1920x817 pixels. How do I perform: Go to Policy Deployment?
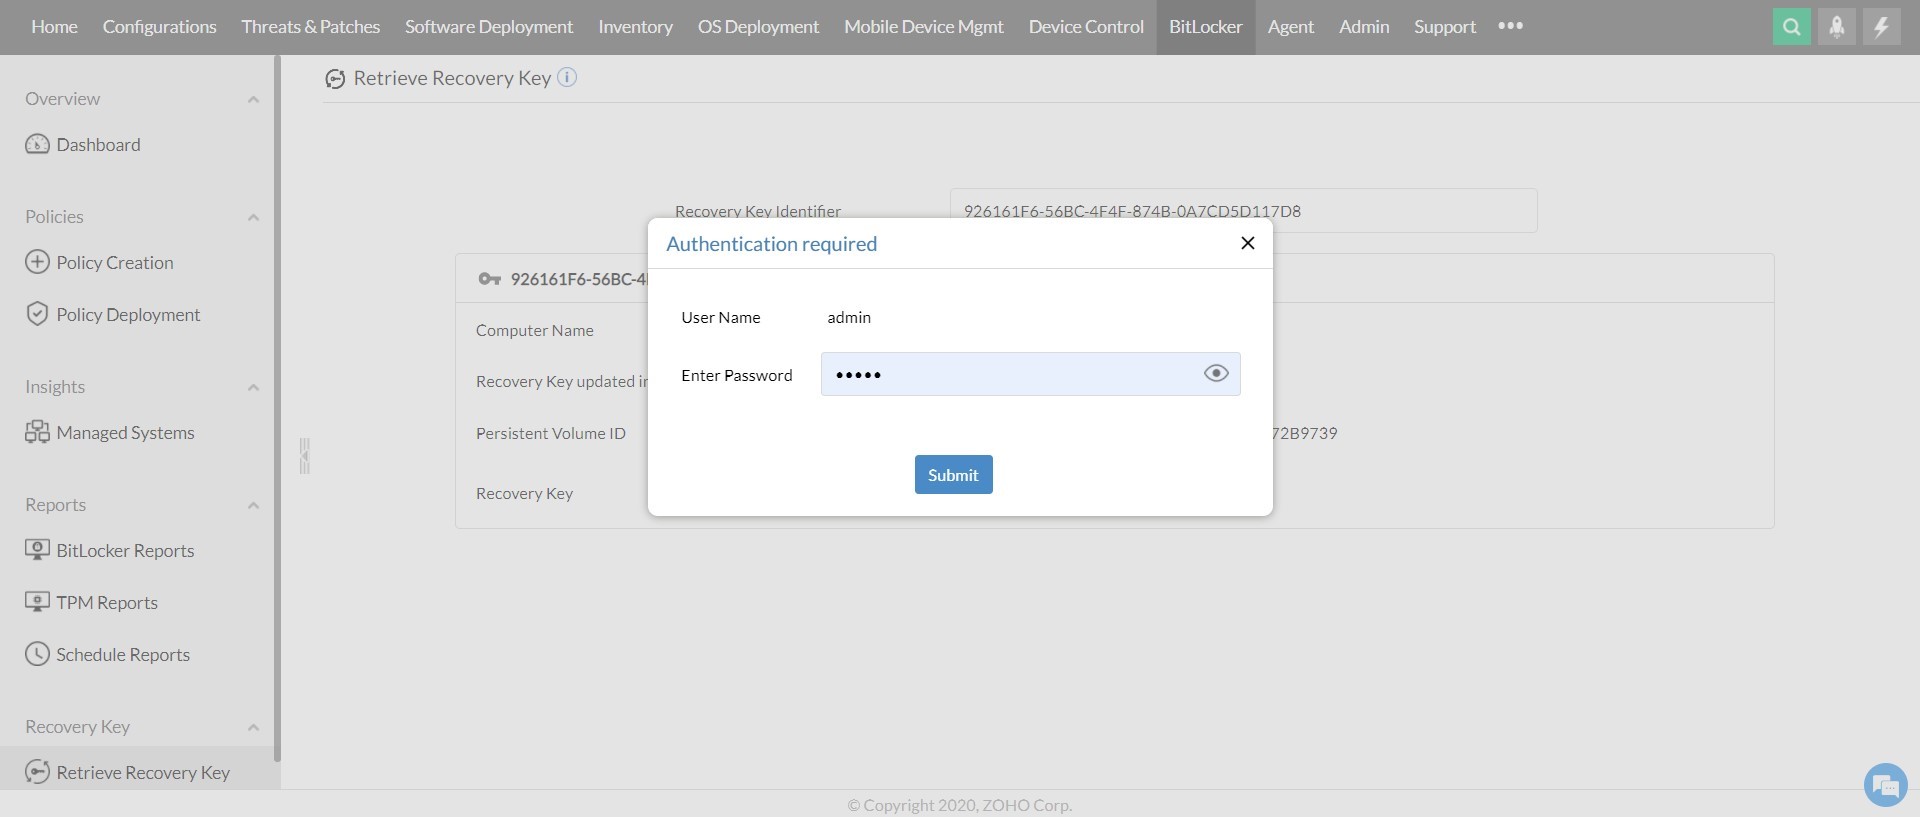click(x=128, y=314)
